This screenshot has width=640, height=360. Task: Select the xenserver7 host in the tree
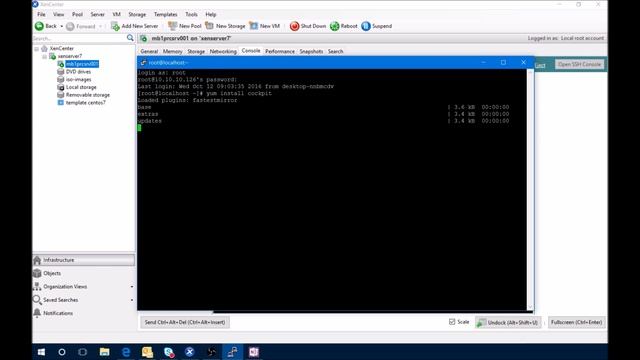70,56
